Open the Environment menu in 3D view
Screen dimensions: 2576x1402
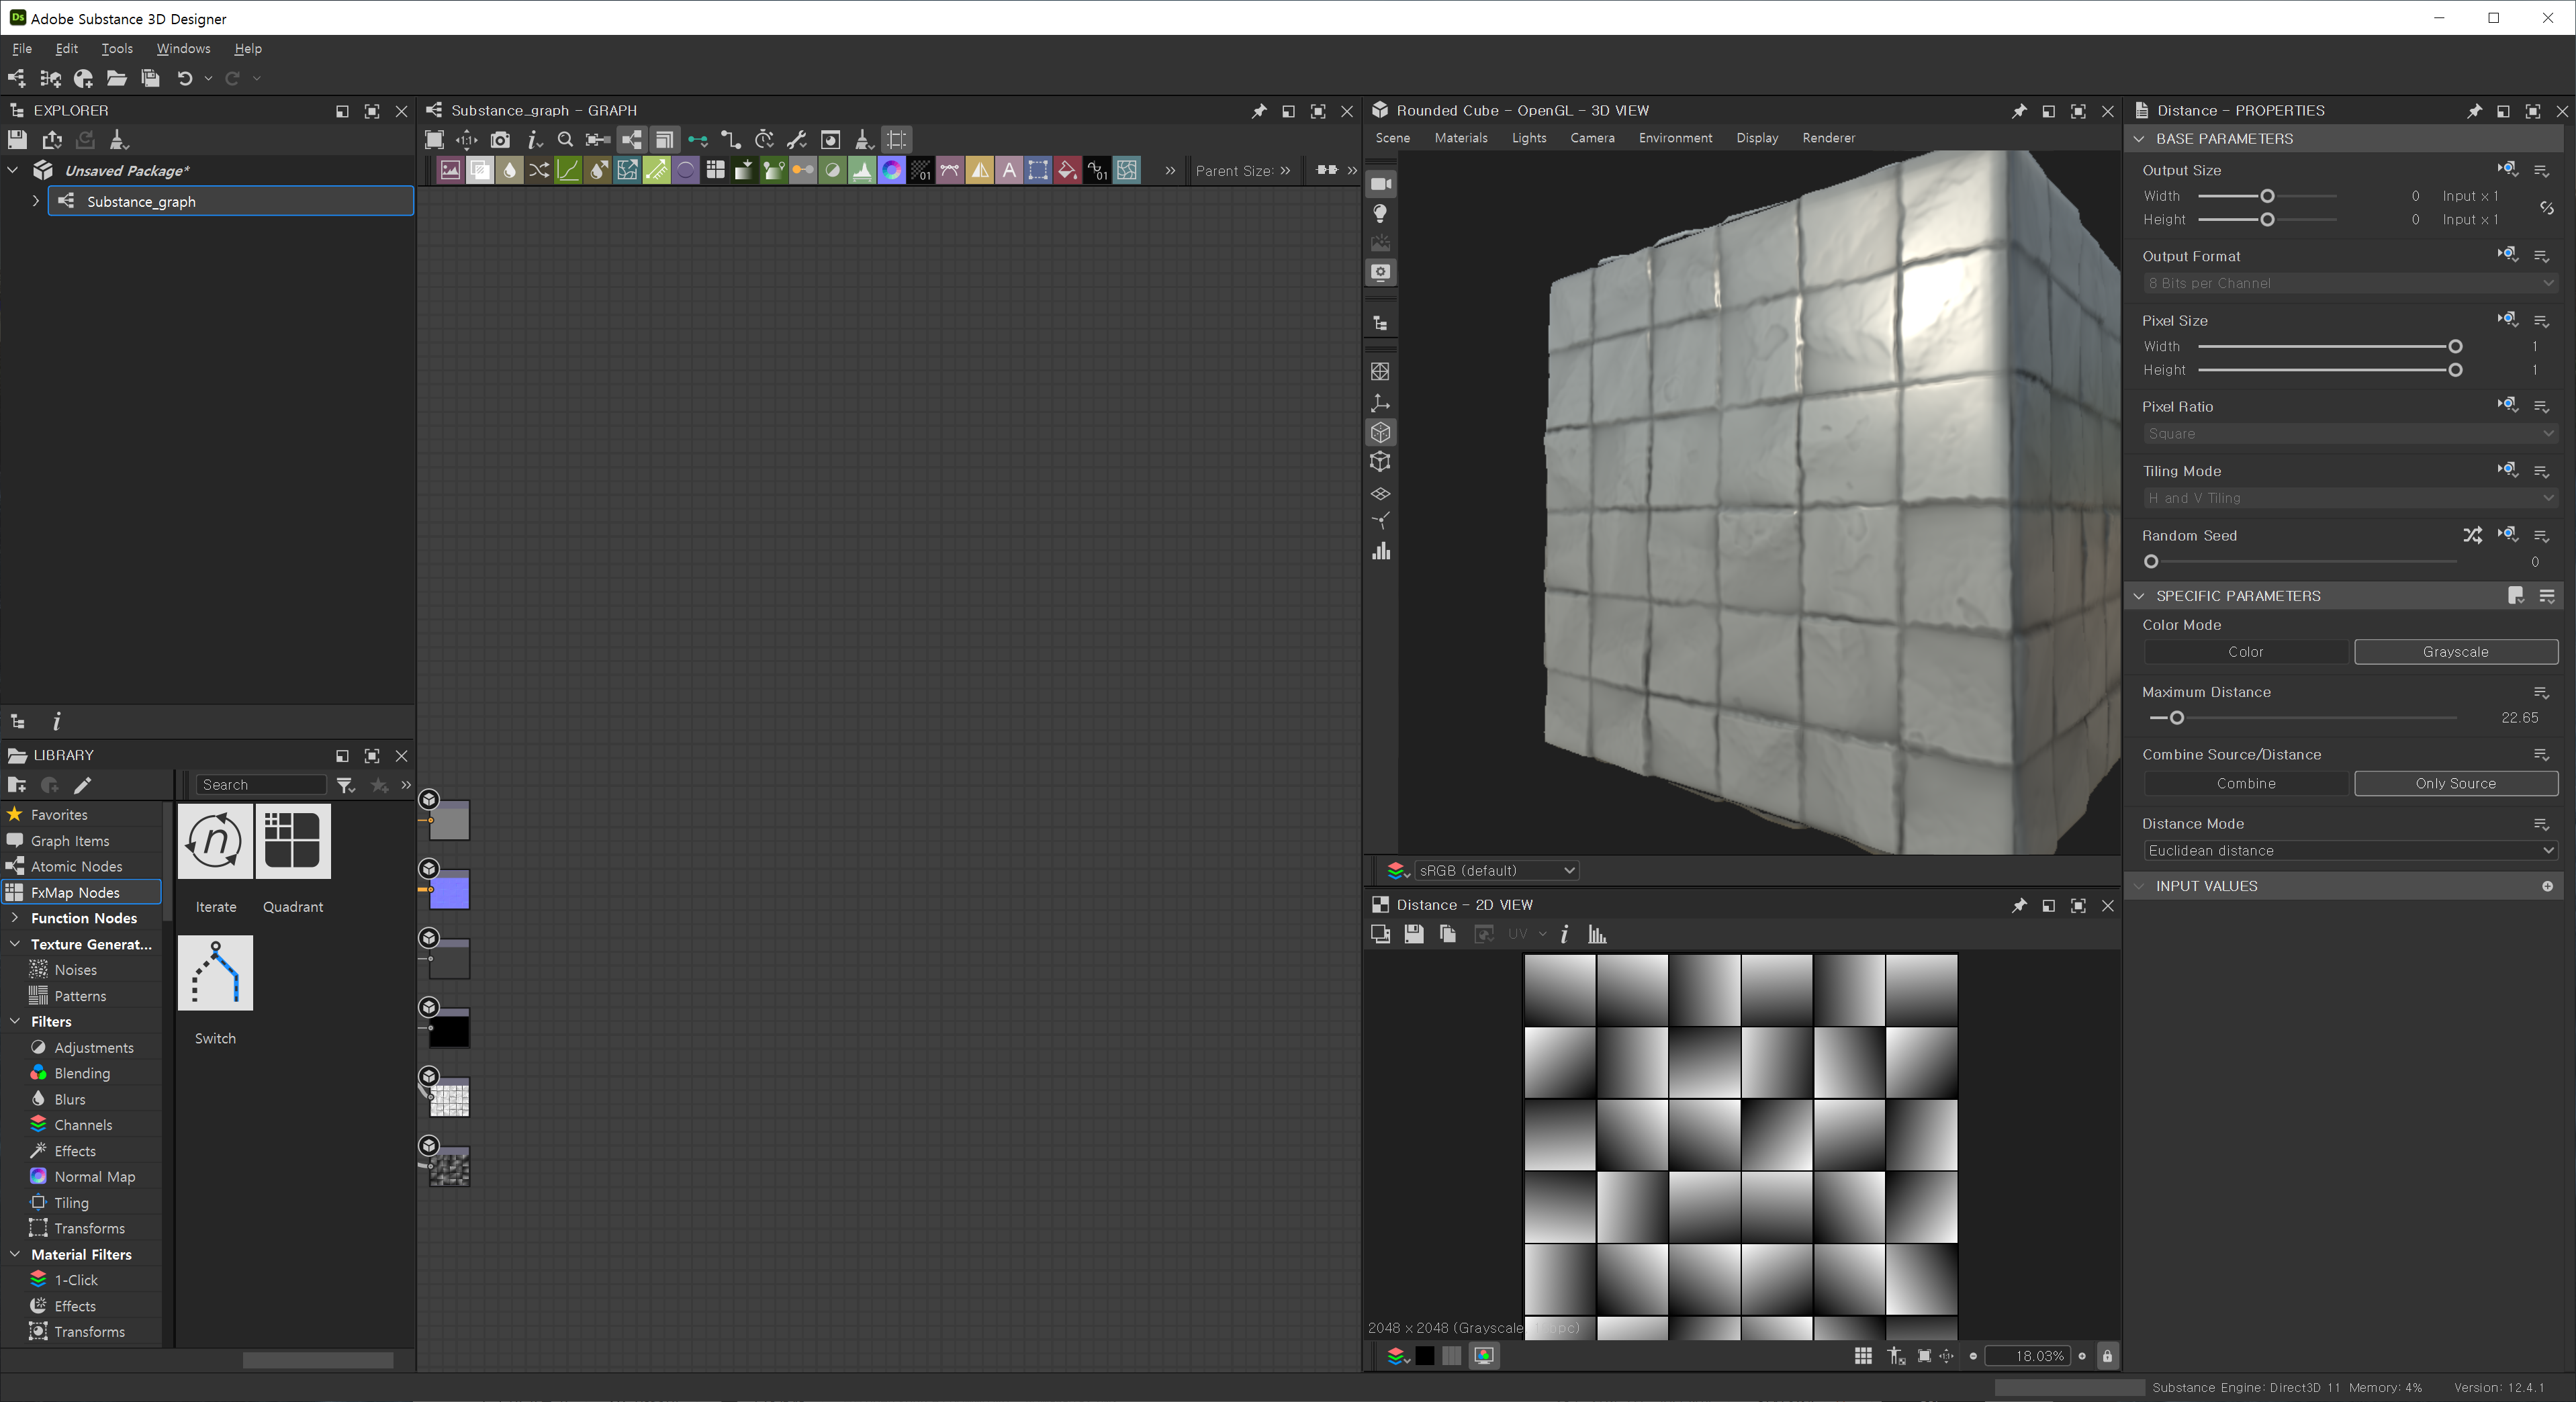[x=1675, y=138]
